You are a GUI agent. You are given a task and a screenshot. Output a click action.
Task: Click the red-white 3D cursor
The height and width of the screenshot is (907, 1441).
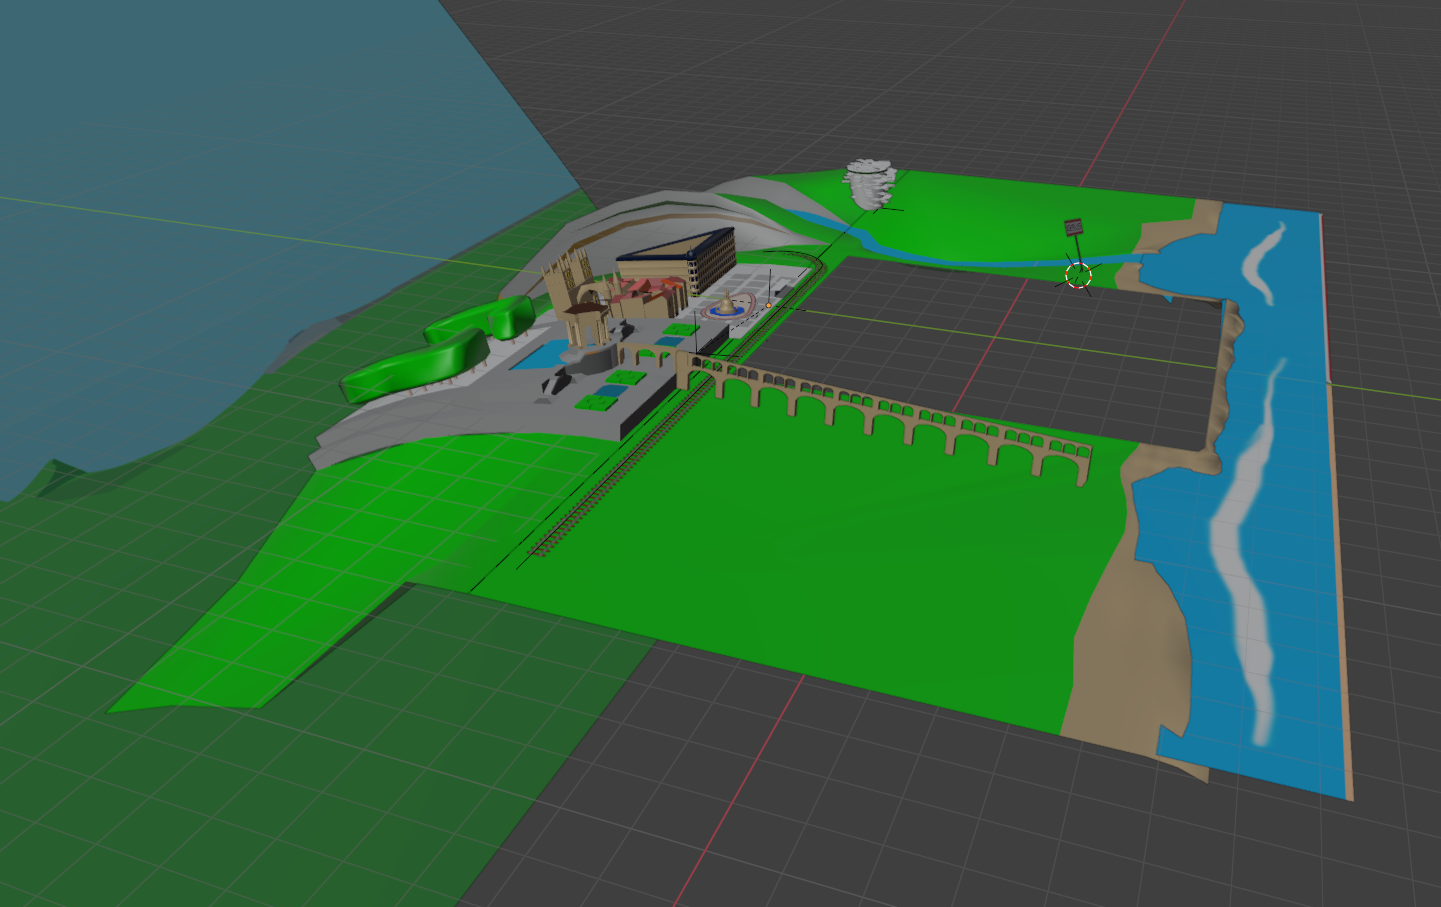click(x=1077, y=276)
